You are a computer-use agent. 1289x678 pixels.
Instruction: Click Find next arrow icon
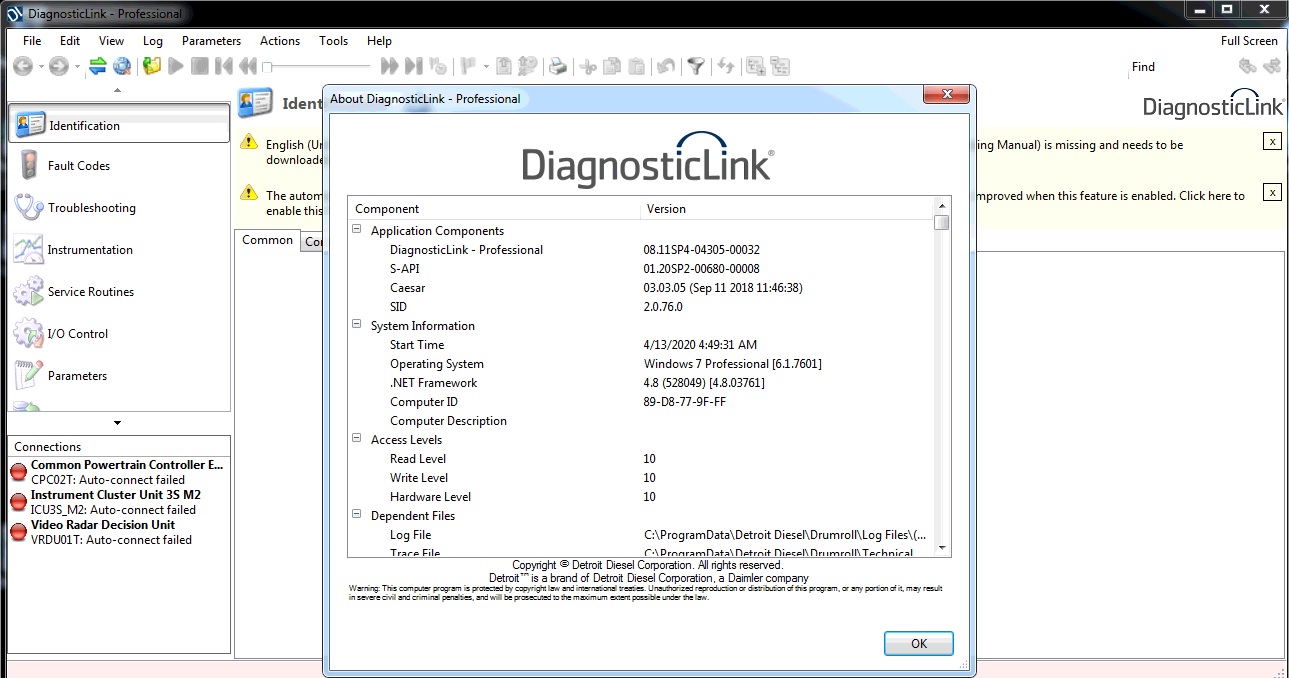[1272, 66]
